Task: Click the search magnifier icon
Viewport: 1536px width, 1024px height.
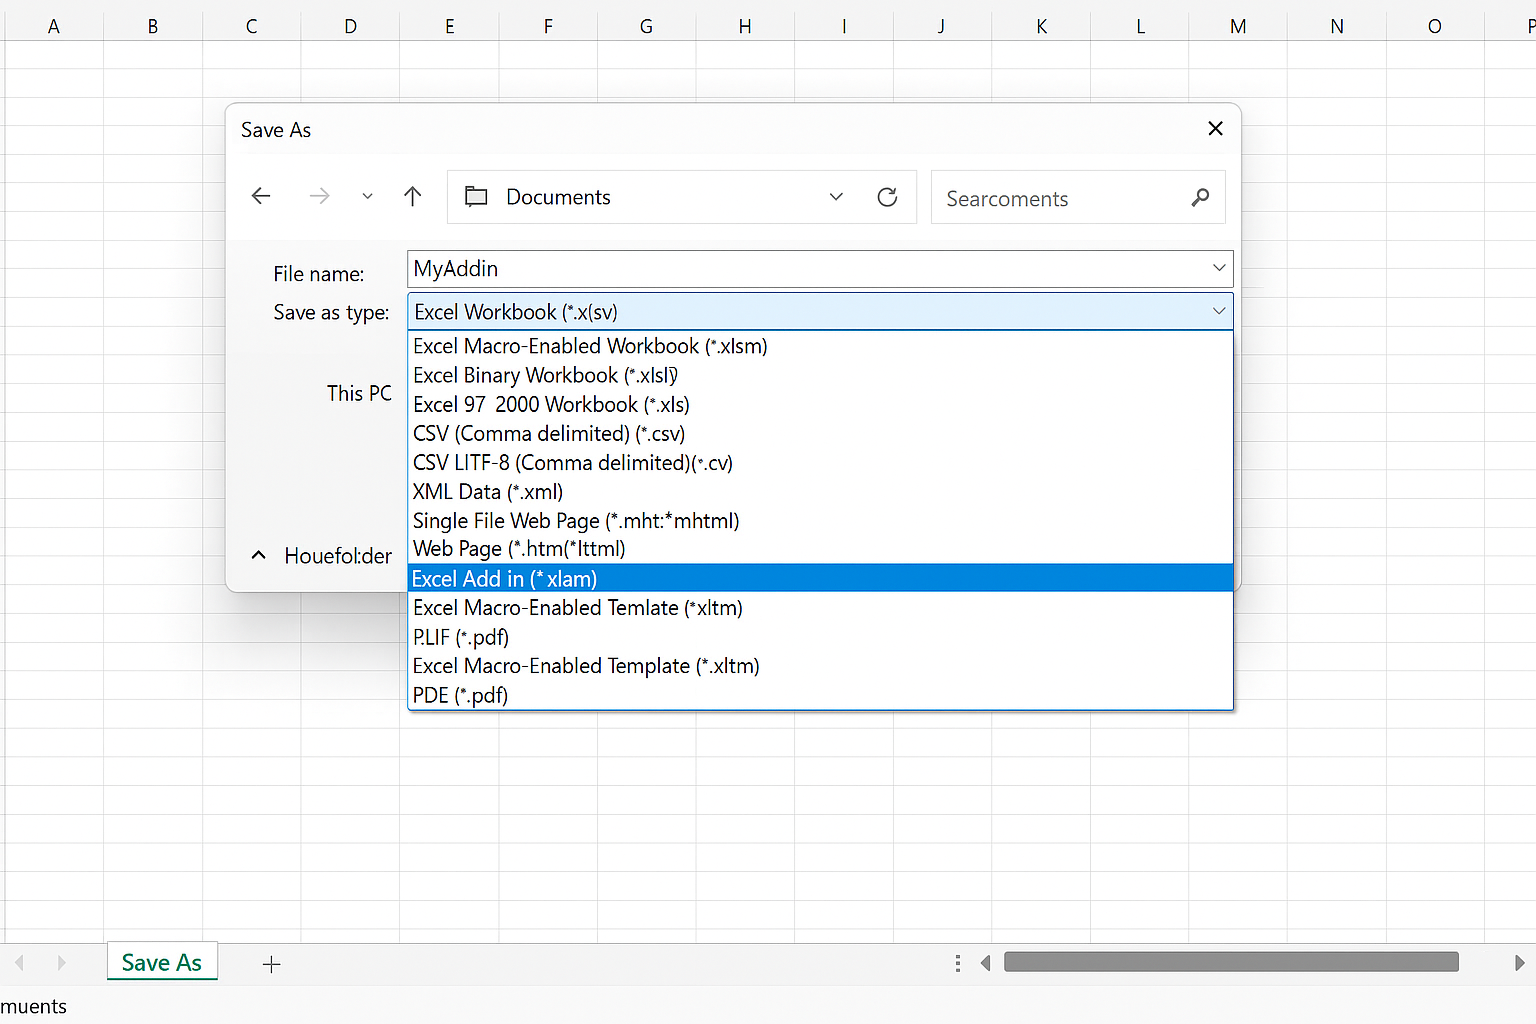Action: pyautogui.click(x=1200, y=198)
